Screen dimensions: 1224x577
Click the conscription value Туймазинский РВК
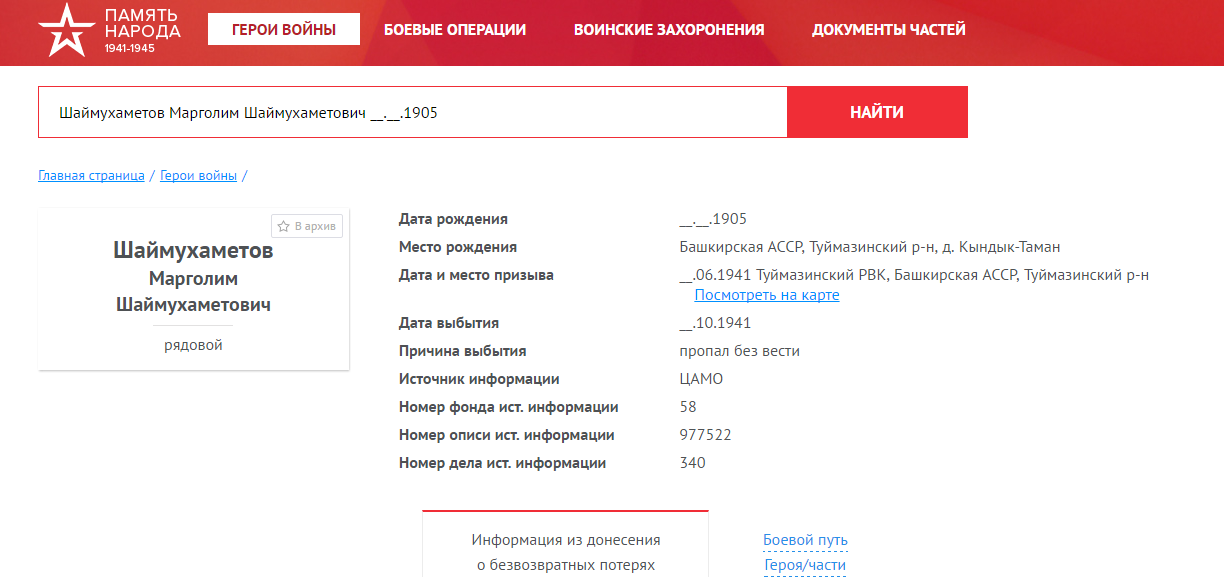click(823, 275)
